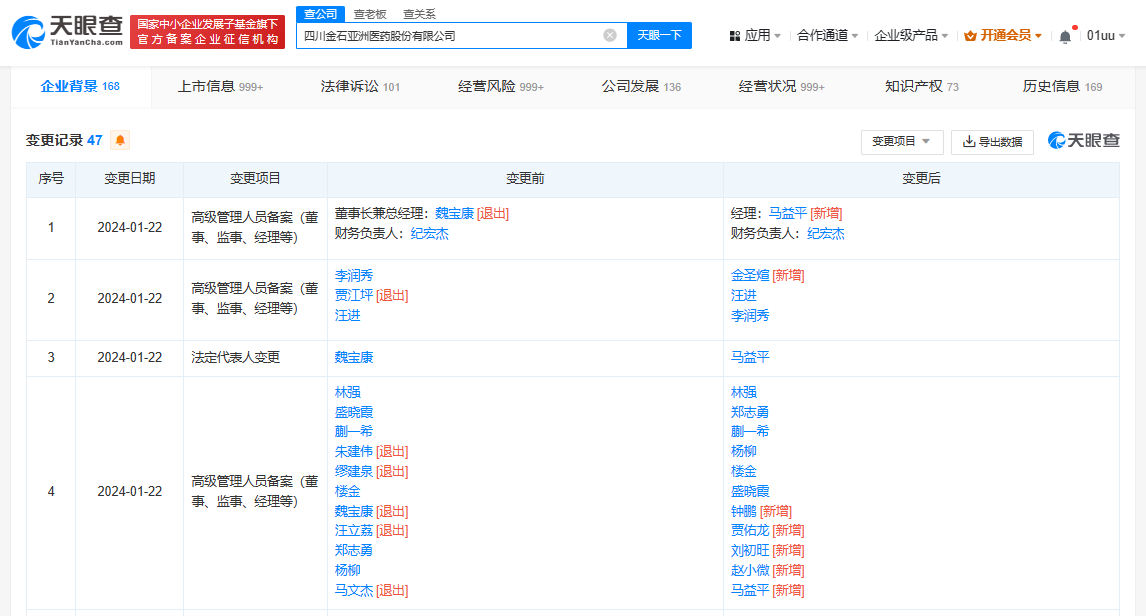Image resolution: width=1146 pixels, height=616 pixels.
Task: Switch to the 上市信息 tab
Action: click(x=220, y=87)
